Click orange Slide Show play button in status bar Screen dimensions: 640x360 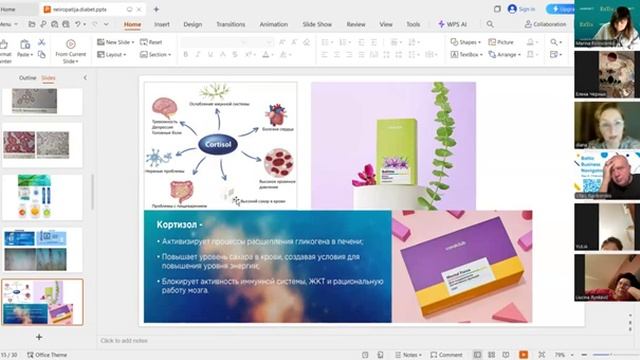point(523,355)
